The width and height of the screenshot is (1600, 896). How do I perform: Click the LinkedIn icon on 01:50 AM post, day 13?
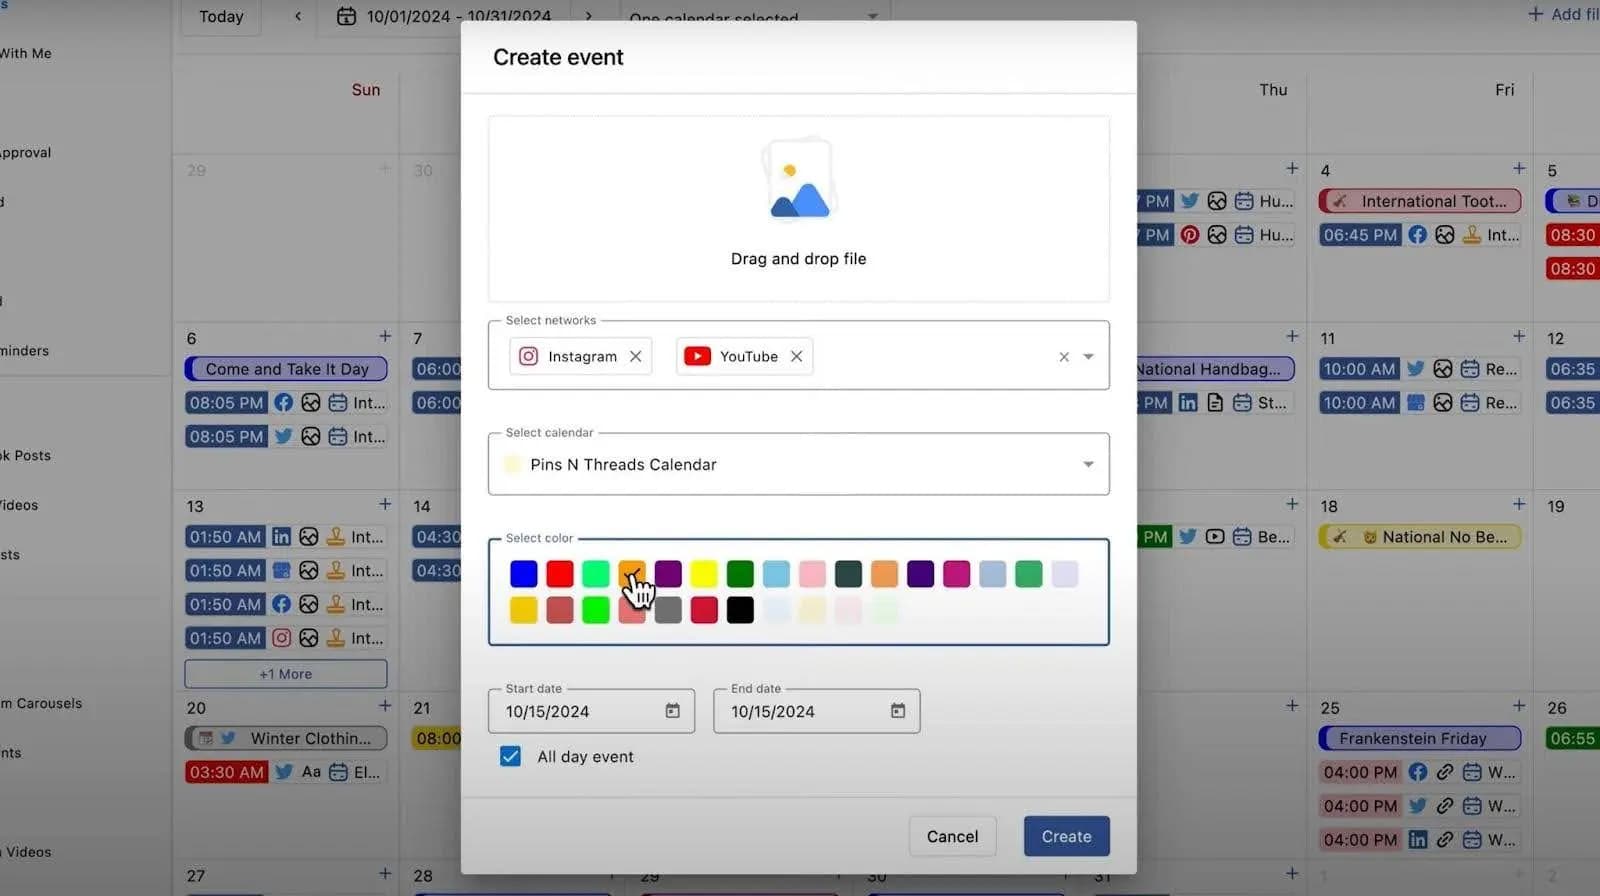[x=282, y=537]
